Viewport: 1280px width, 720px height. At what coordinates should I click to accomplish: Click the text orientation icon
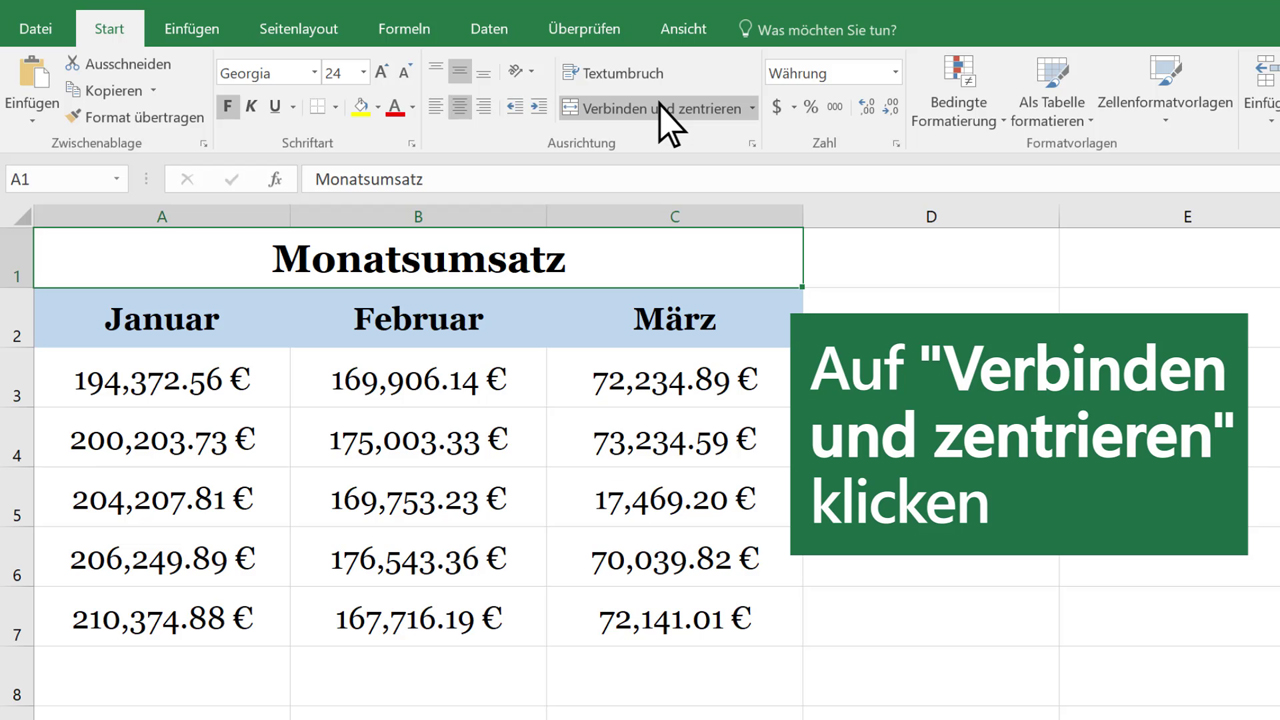[516, 72]
